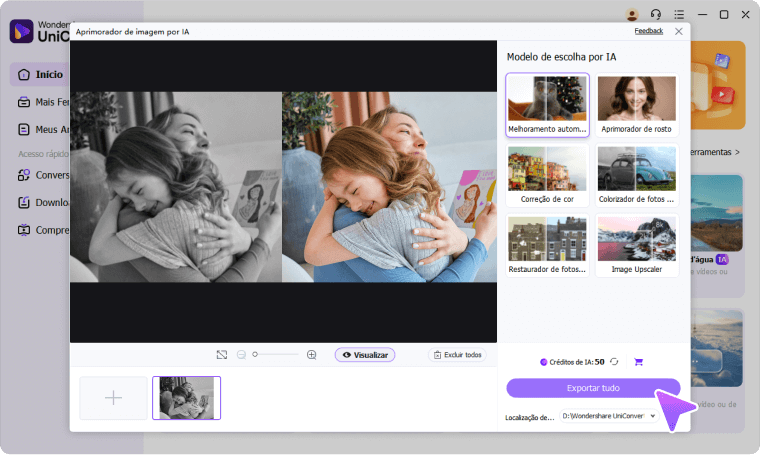Click the UniConverter logo icon
Viewport: 760px width, 455px height.
[21, 31]
